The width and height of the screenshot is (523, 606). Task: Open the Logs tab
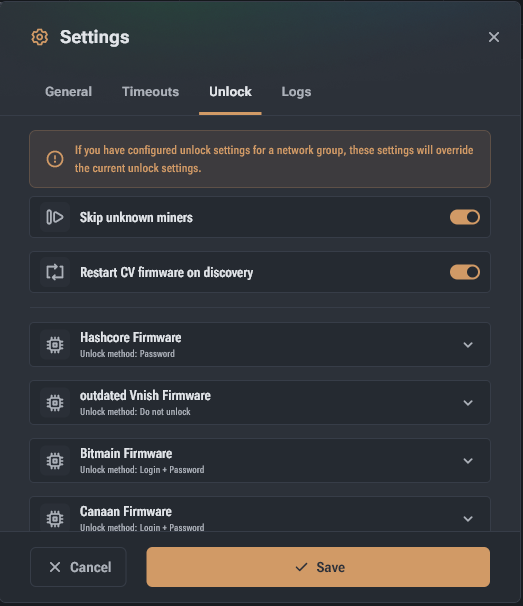coord(296,92)
